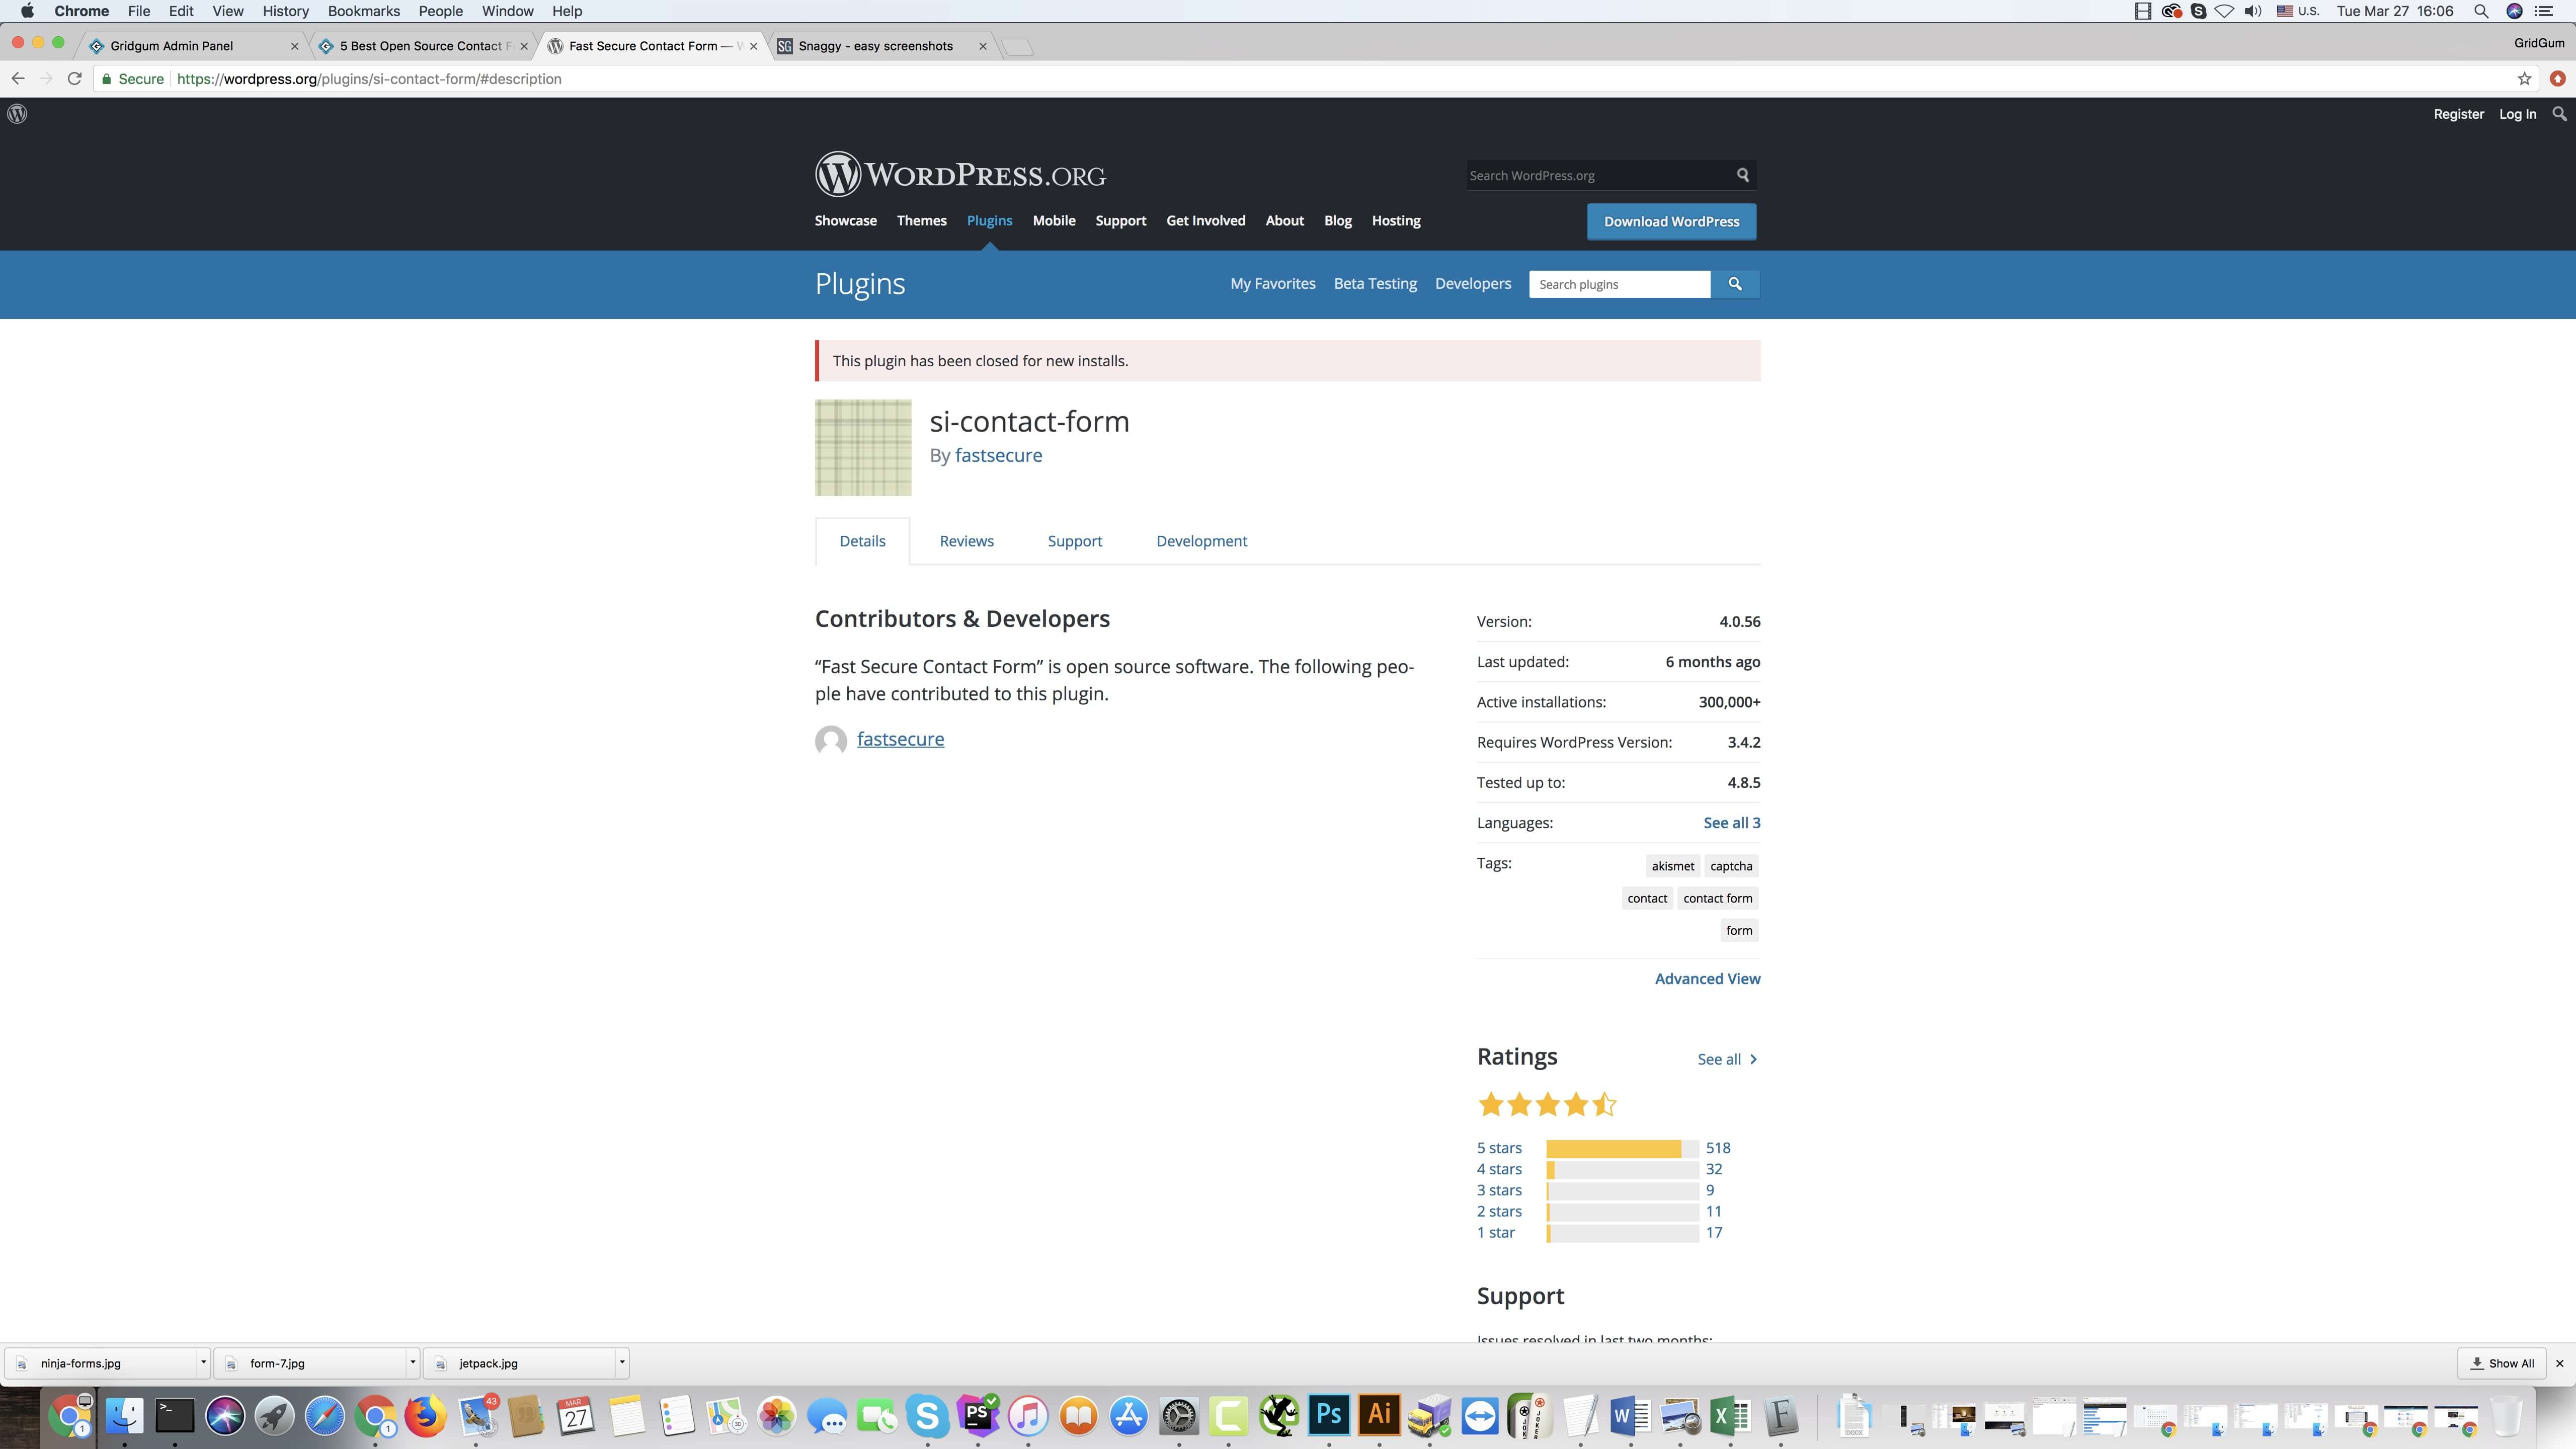Open Safari from the Dock
The height and width of the screenshot is (1449, 2576).
point(325,1416)
